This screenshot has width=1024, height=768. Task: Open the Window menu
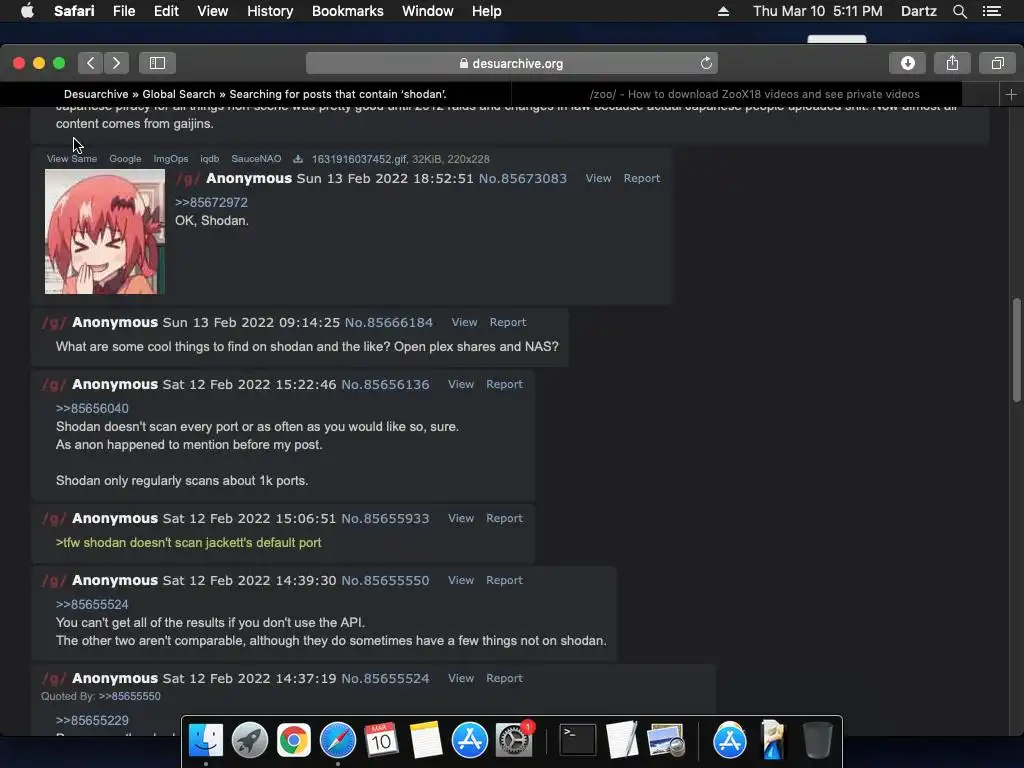tap(428, 11)
